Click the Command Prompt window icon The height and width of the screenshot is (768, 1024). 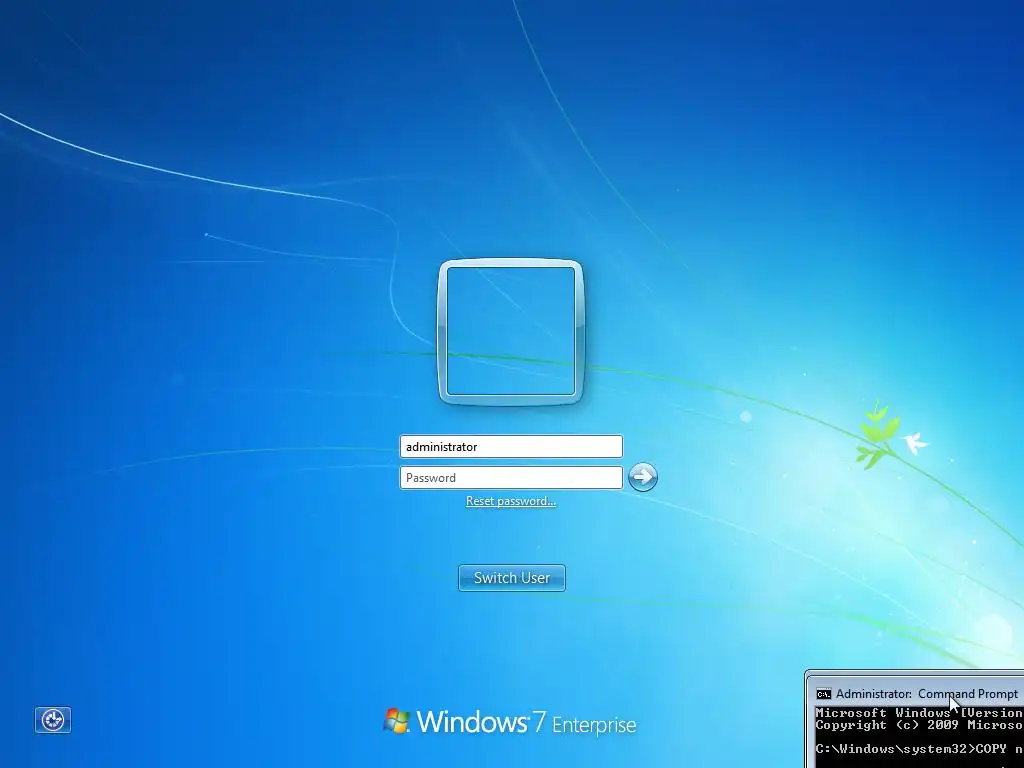click(x=824, y=694)
